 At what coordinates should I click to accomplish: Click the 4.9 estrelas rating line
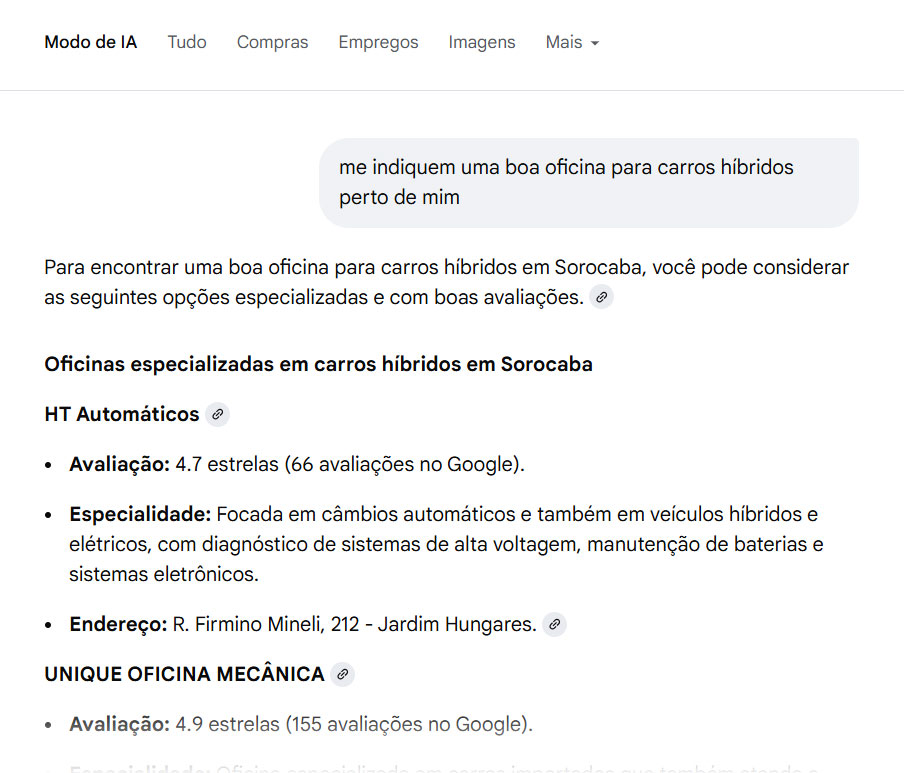300,724
